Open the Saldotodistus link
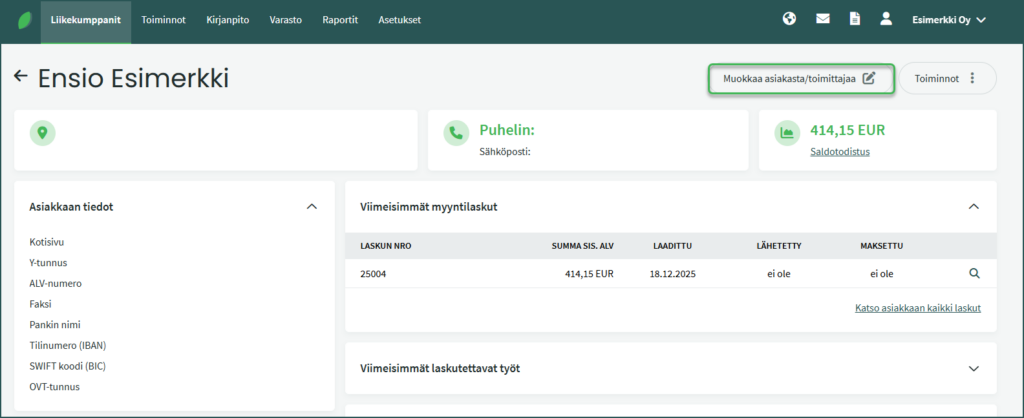The height and width of the screenshot is (418, 1024). pos(839,152)
